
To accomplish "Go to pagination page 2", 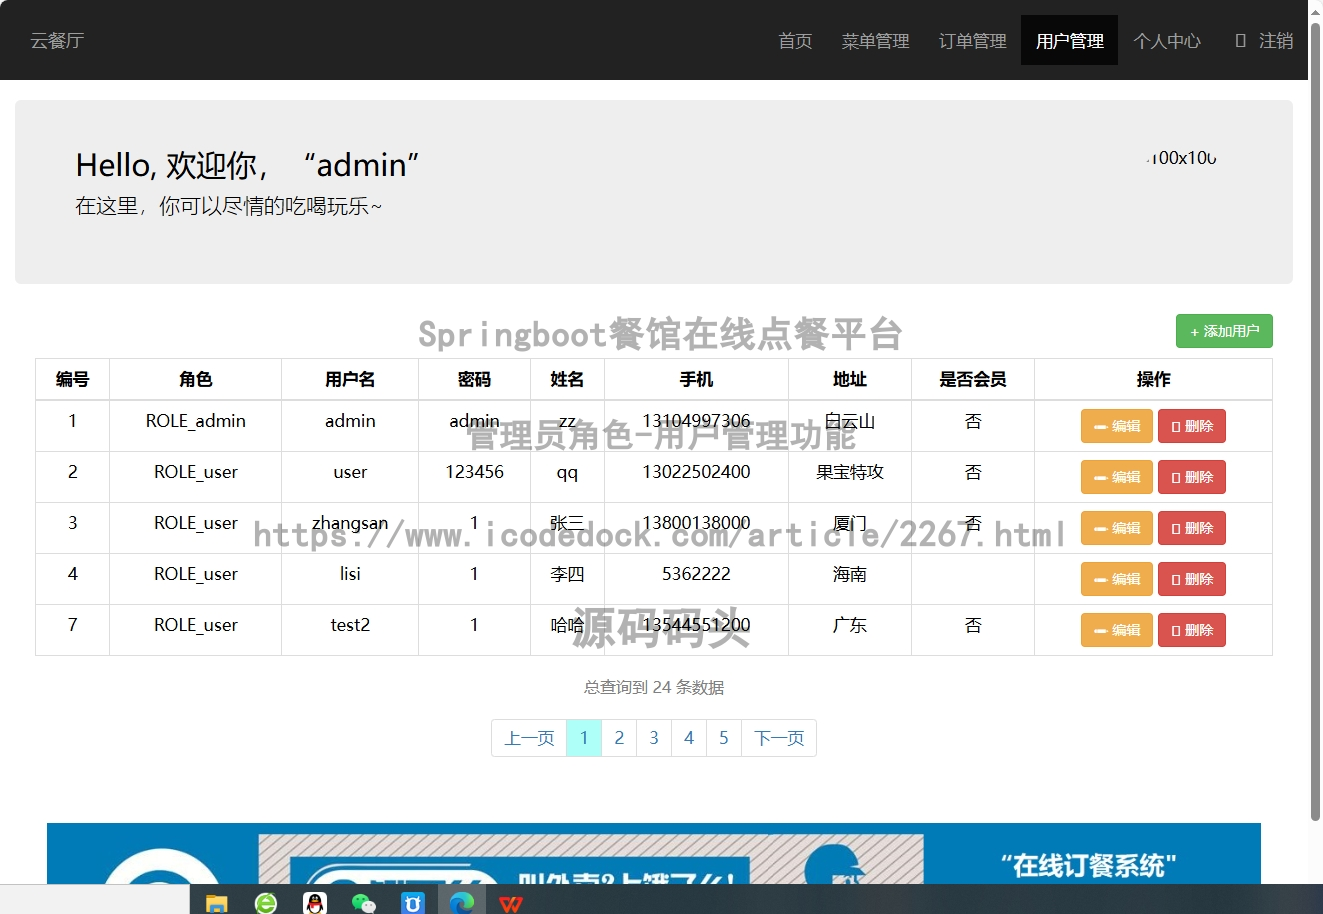I will point(619,738).
